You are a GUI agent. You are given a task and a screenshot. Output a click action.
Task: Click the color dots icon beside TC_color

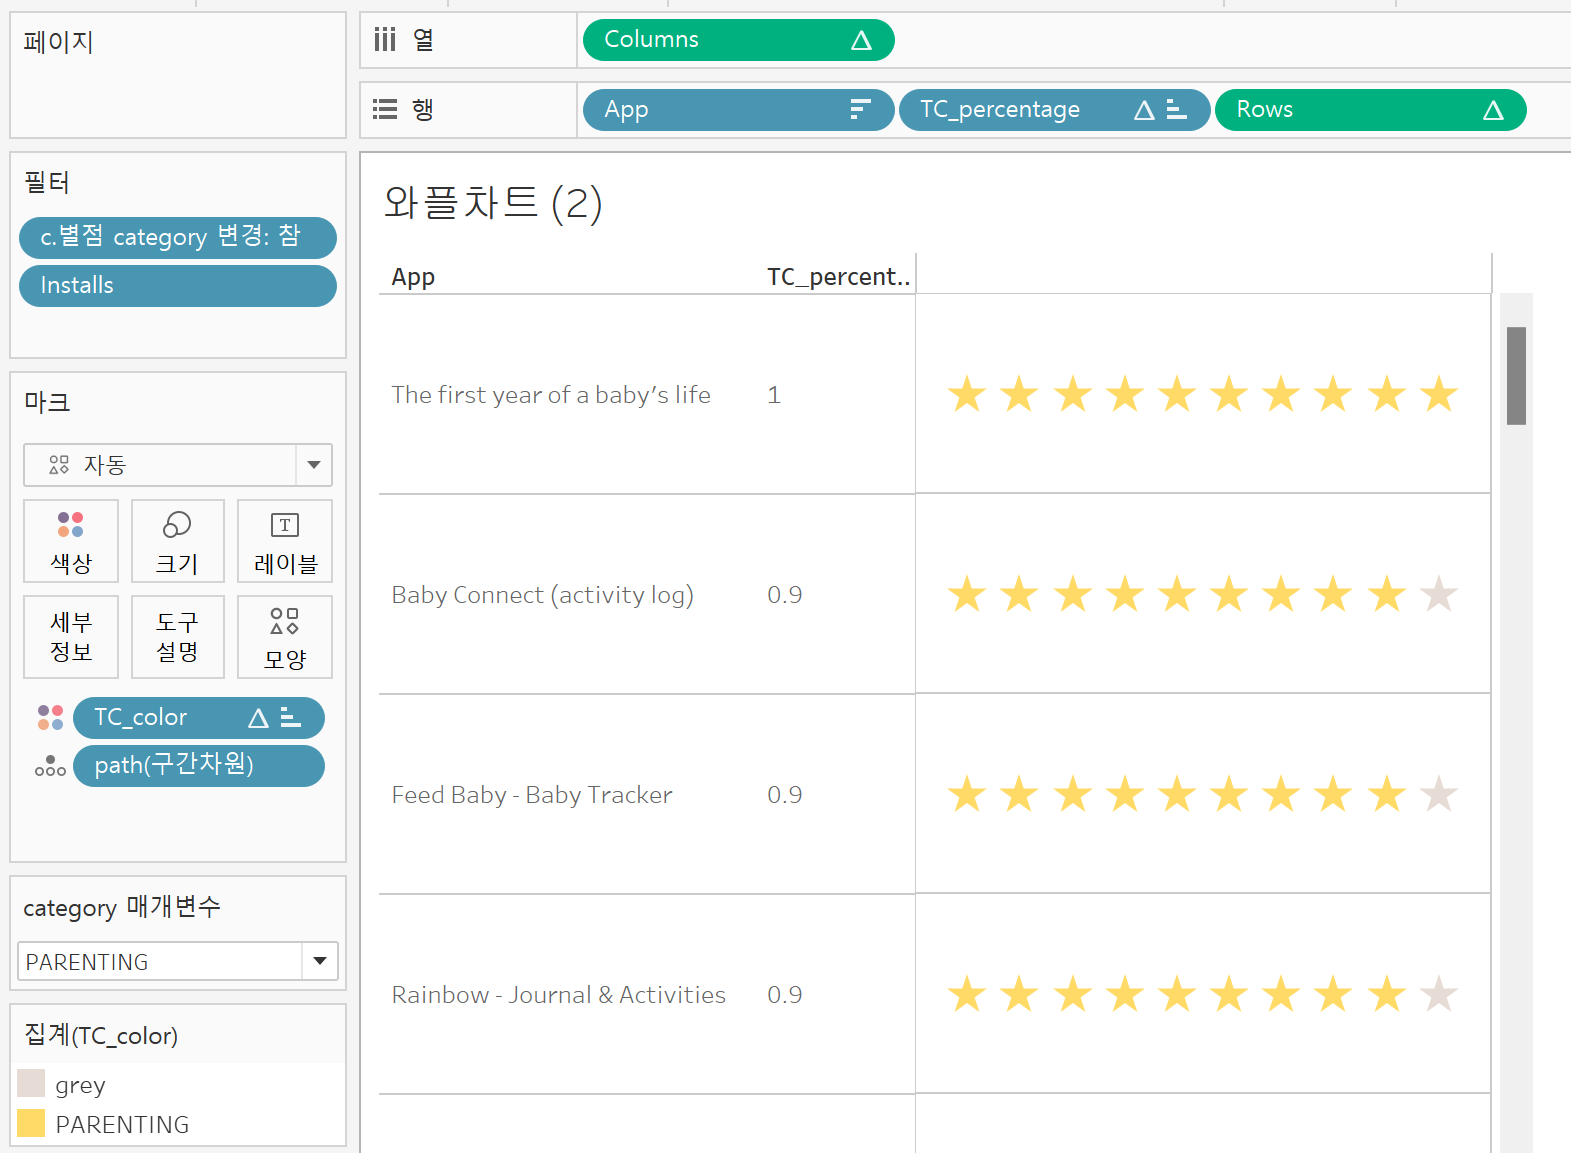click(x=50, y=717)
